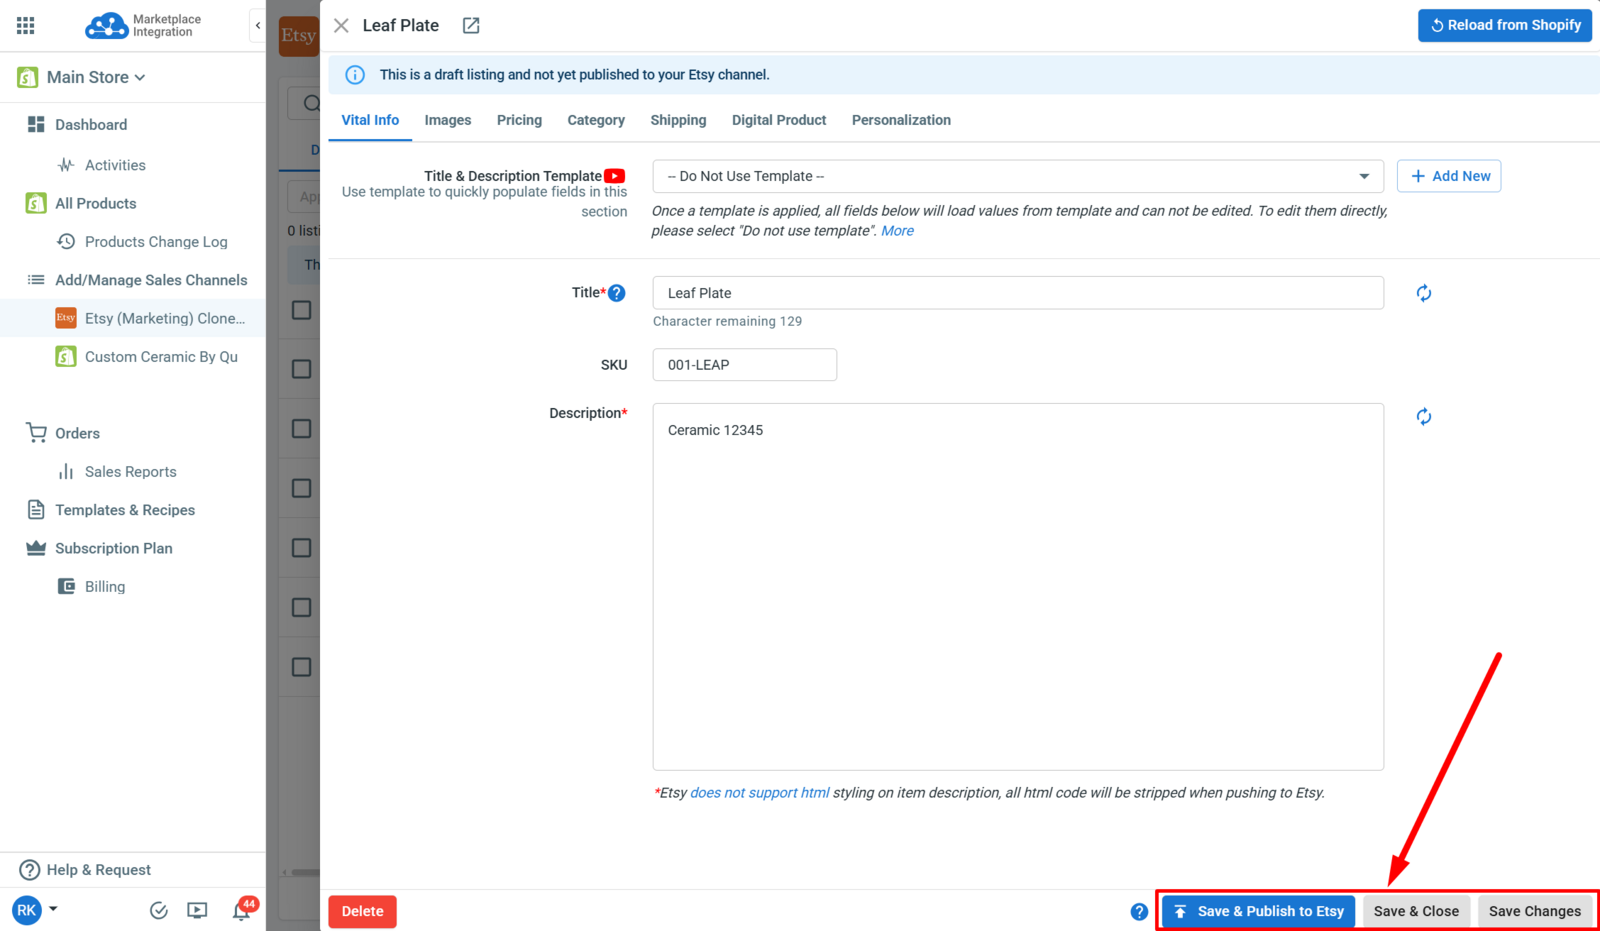Screen dimensions: 1600x931
Task: Click the Etsy channel logo in background
Action: 298,36
